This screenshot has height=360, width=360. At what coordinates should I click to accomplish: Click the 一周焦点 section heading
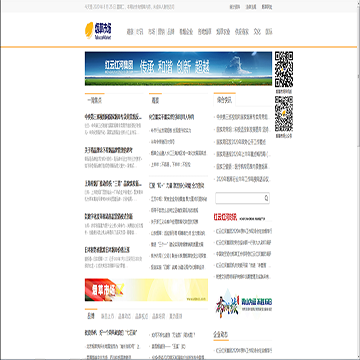click(x=94, y=100)
